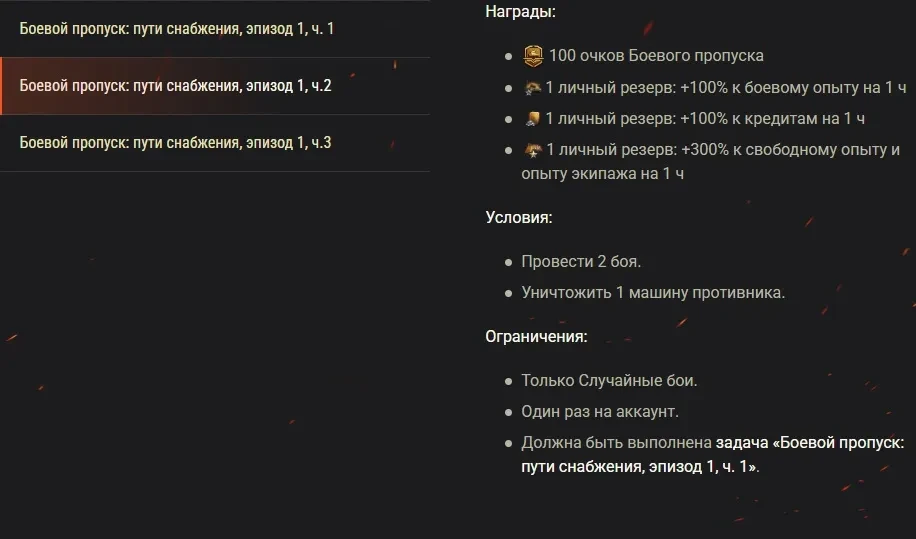Click the Battle Pass points badge icon
916x539 pixels.
[532, 55]
